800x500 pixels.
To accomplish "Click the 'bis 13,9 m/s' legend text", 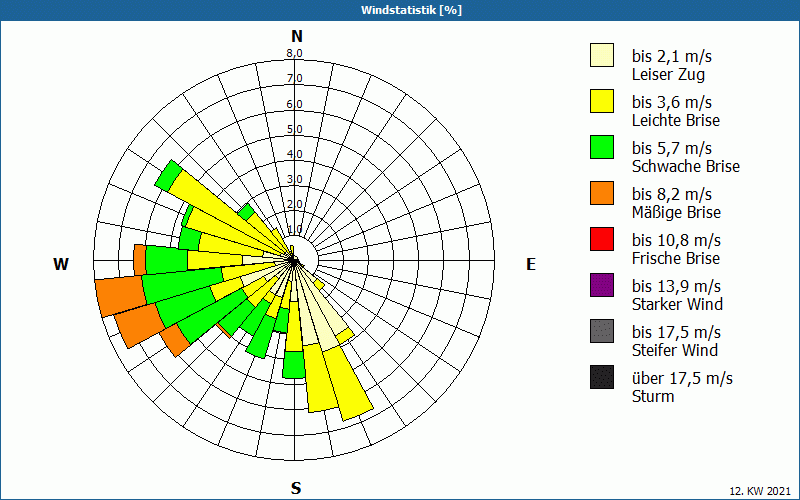I will pos(677,286).
